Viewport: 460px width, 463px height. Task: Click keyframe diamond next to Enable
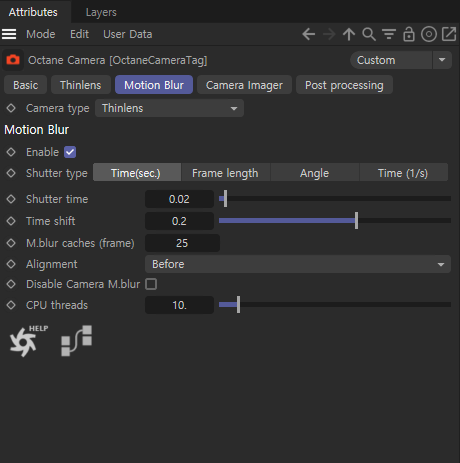pyautogui.click(x=11, y=152)
